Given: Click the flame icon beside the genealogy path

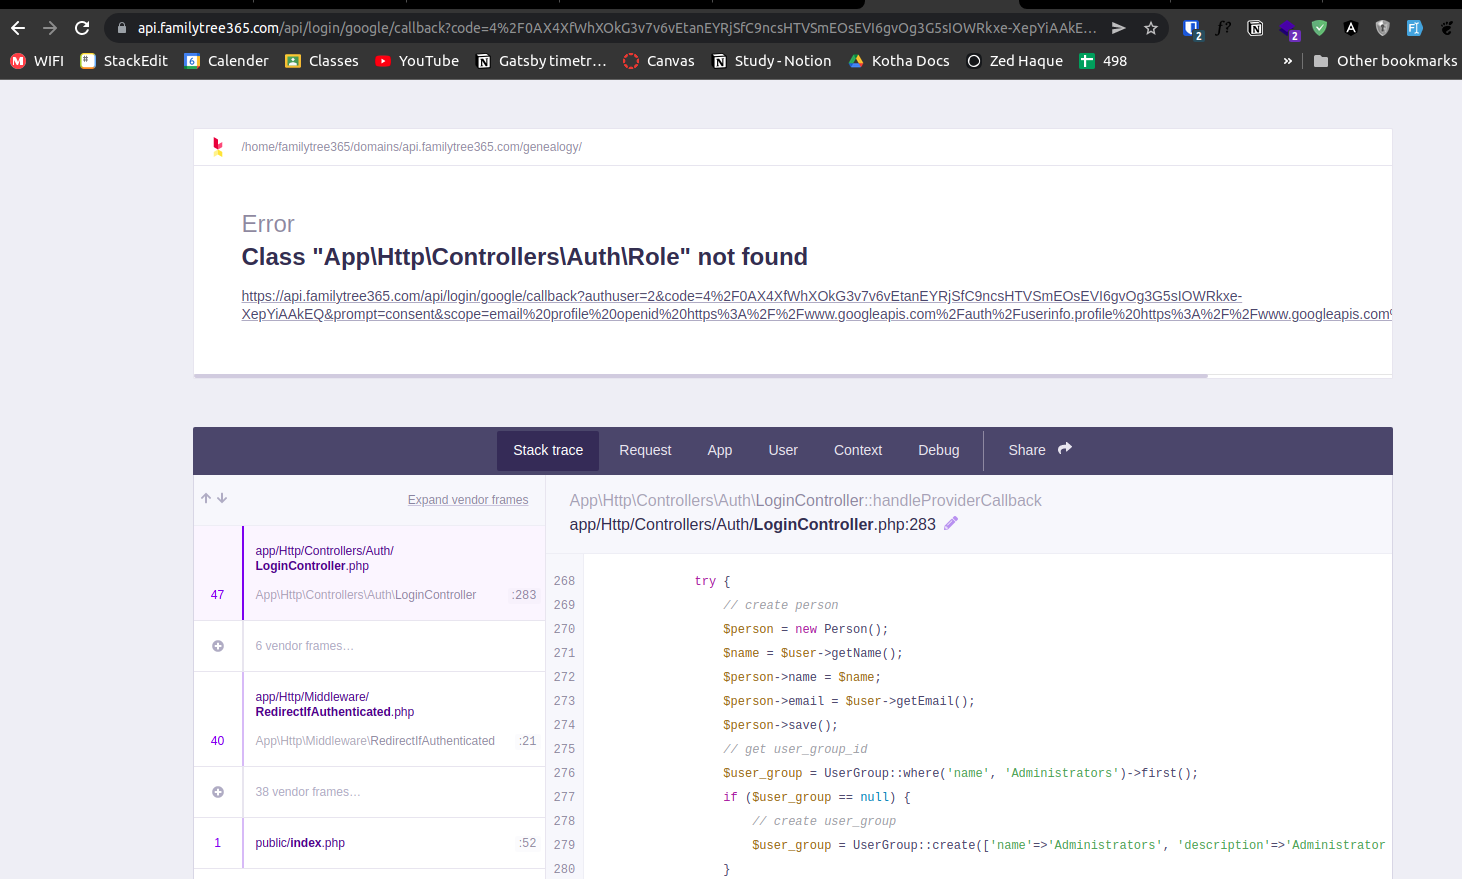Looking at the screenshot, I should 218,146.
